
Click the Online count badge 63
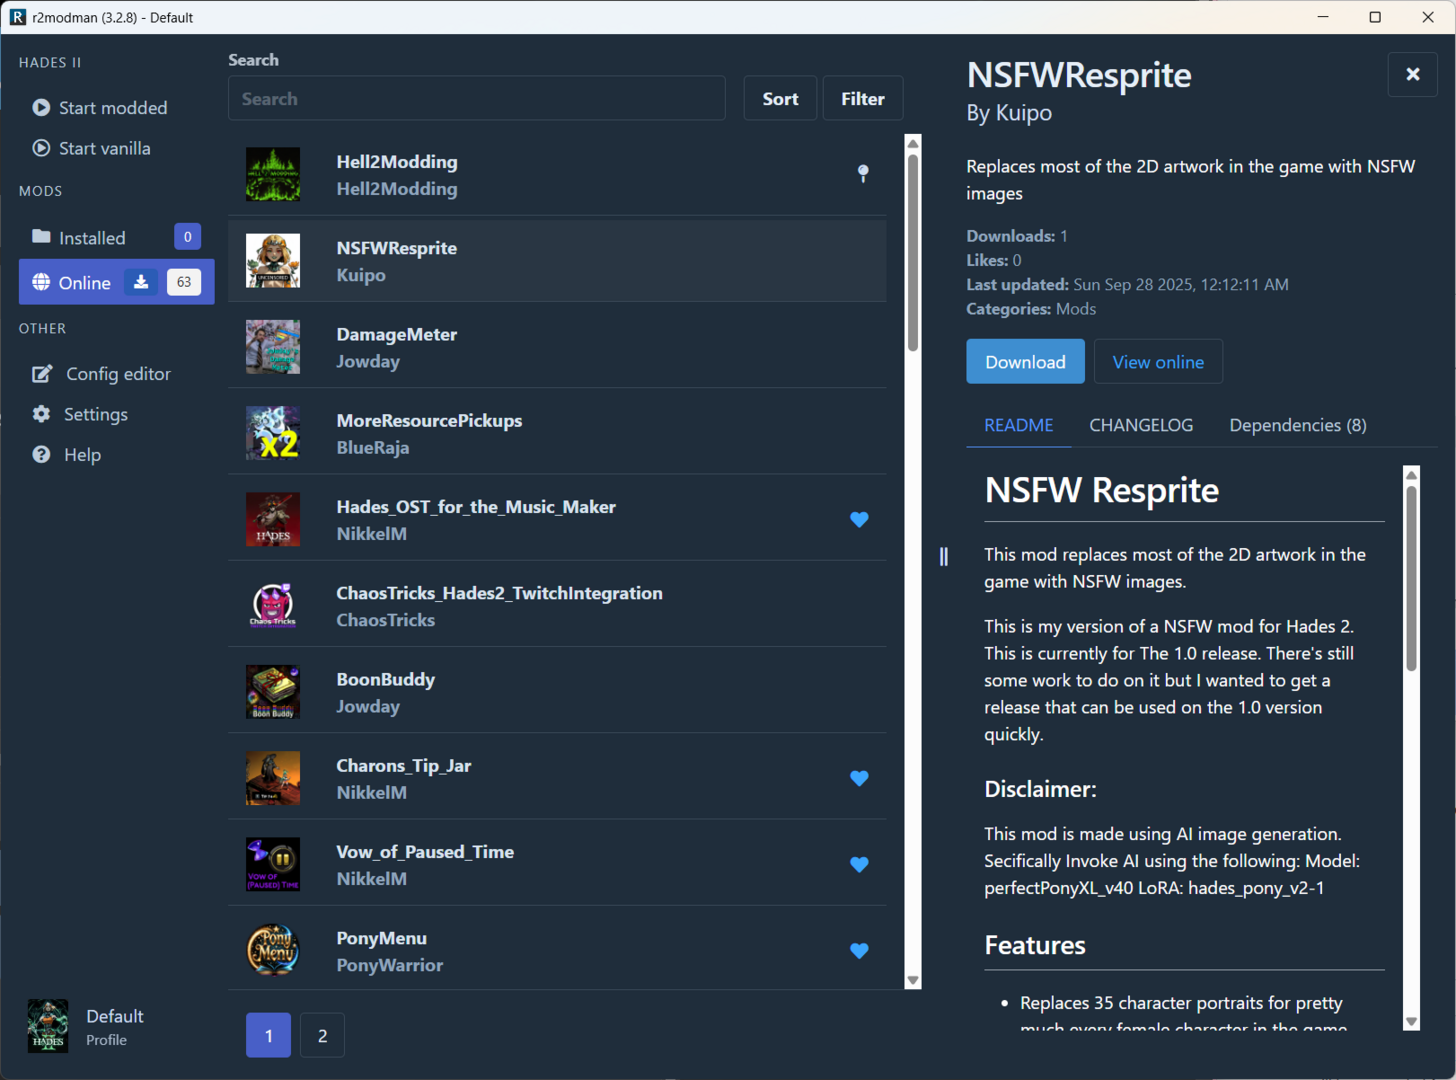click(184, 282)
